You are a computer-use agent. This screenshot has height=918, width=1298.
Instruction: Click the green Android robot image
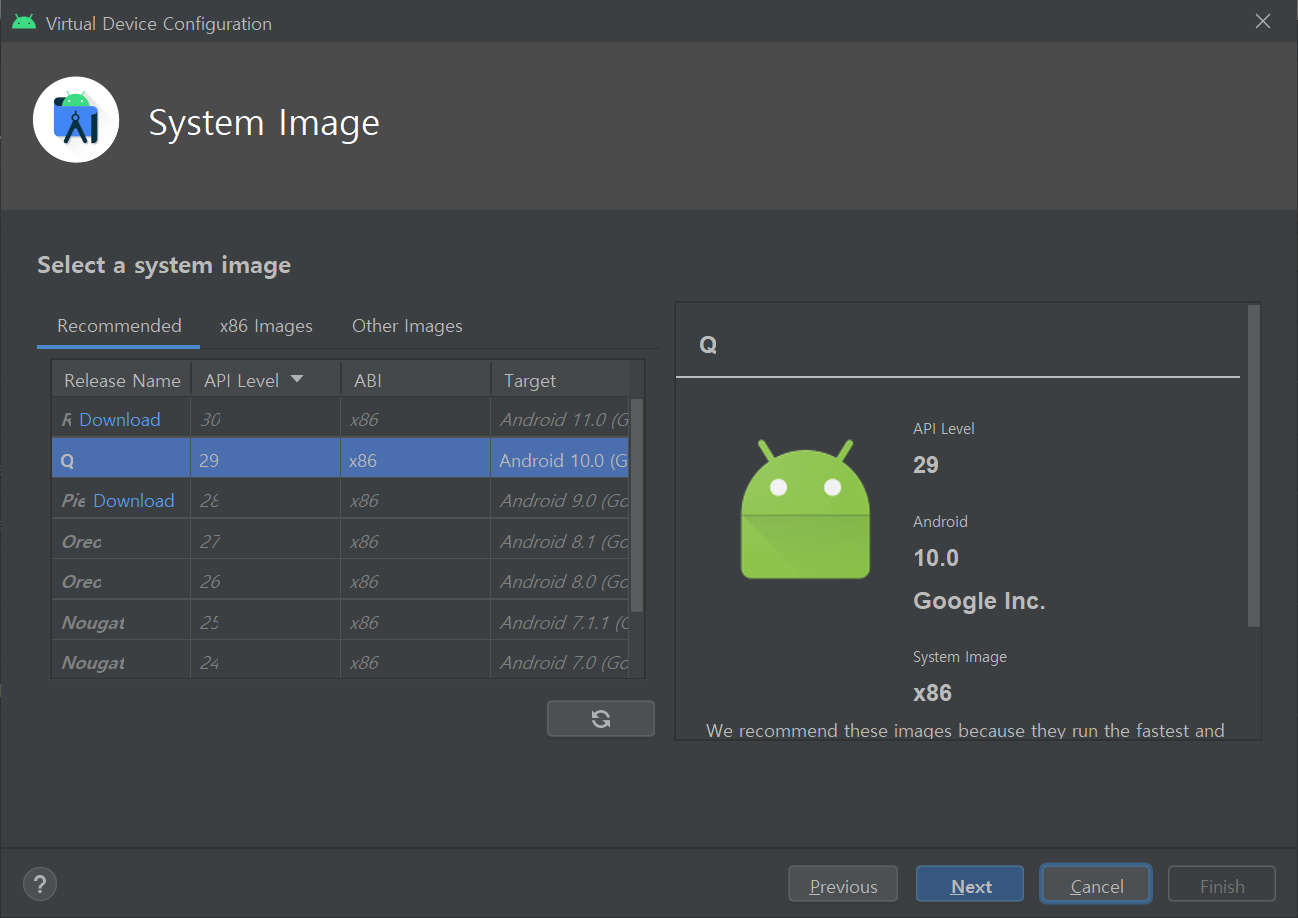[x=805, y=509]
